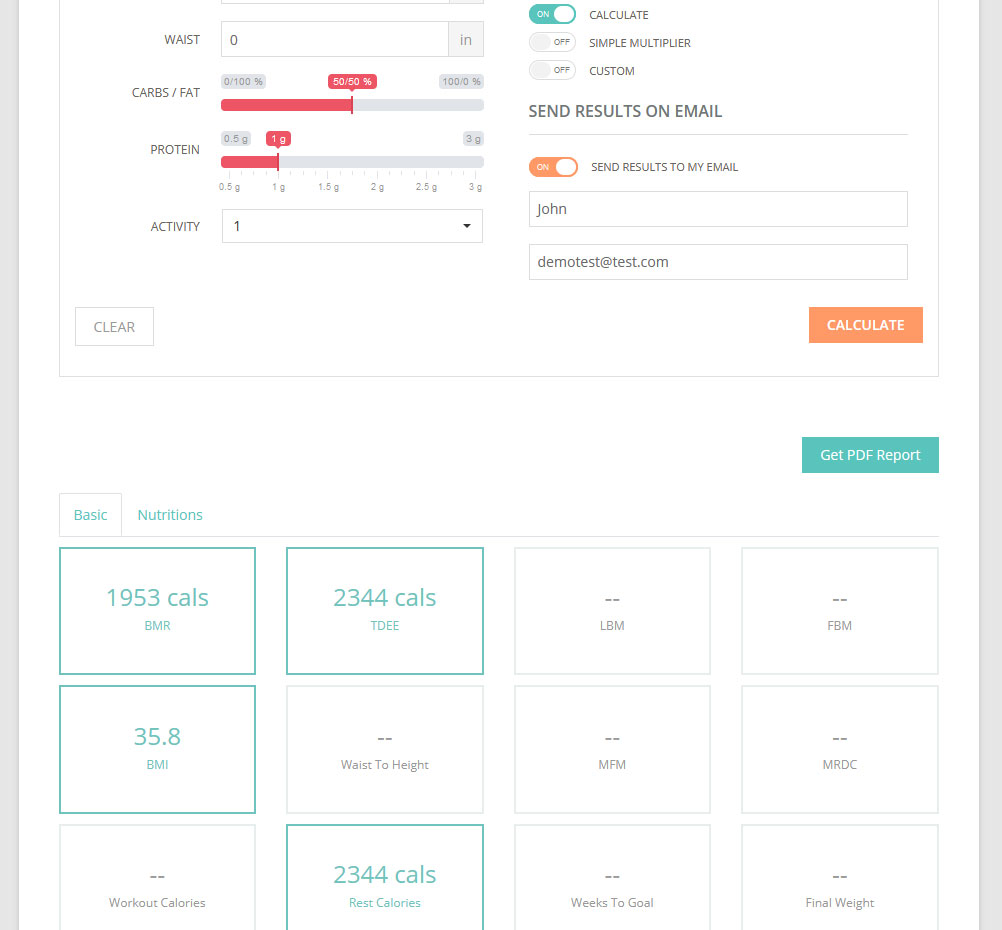Switch to the Nutritions tab

pos(170,515)
